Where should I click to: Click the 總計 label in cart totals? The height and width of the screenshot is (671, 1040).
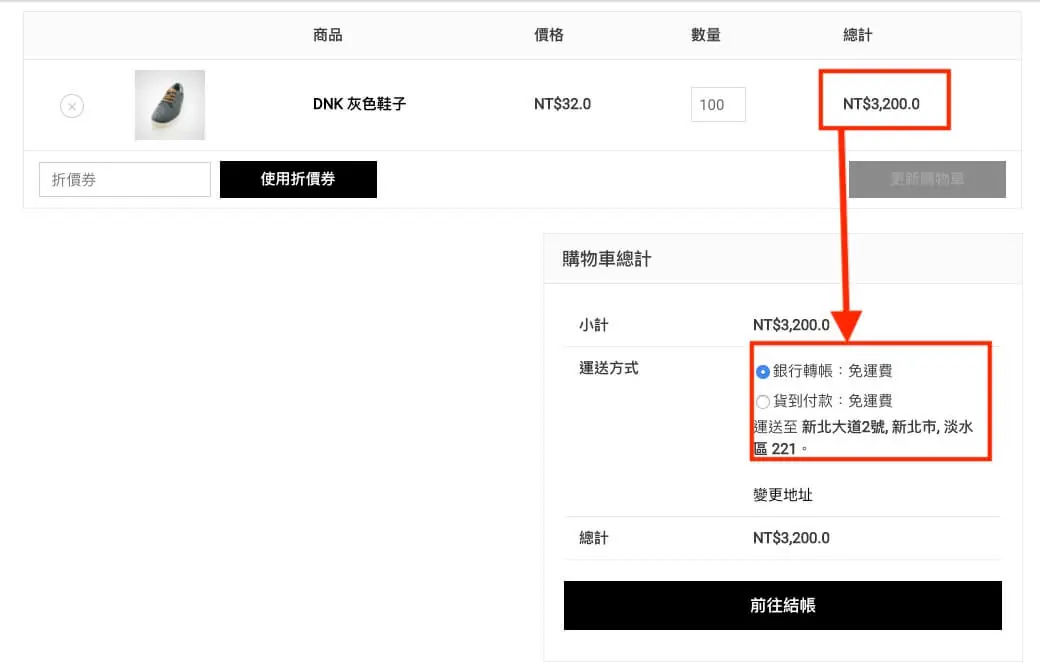(x=594, y=538)
